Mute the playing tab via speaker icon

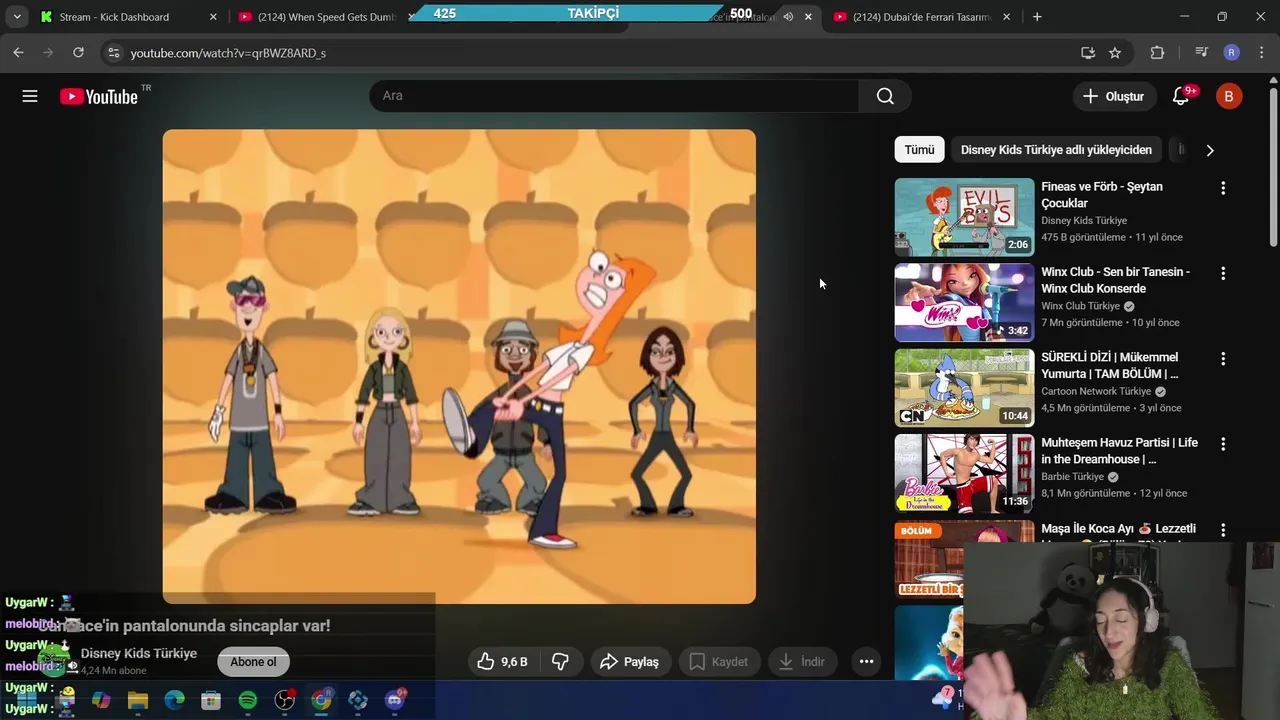[x=788, y=17]
